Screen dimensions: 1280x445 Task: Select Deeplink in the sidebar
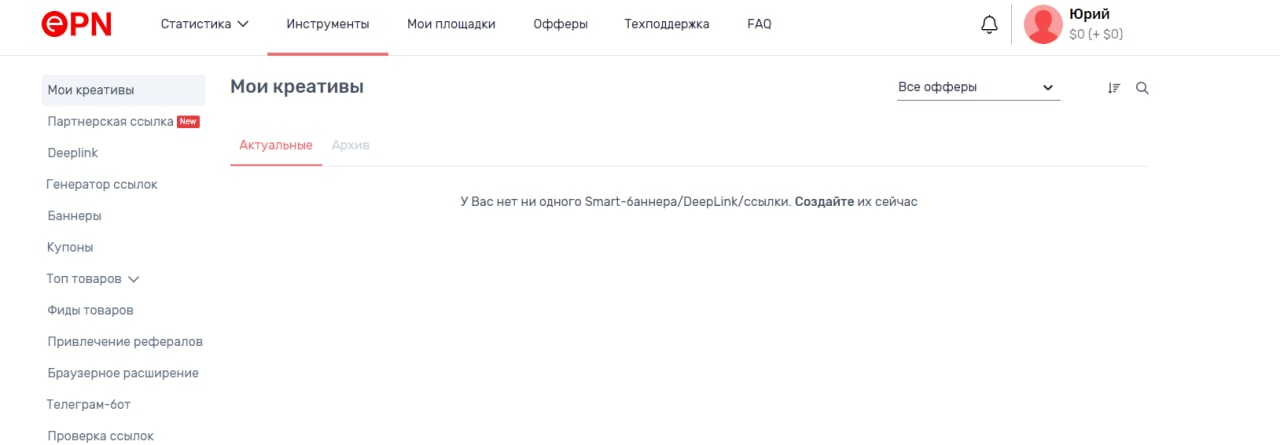[73, 153]
